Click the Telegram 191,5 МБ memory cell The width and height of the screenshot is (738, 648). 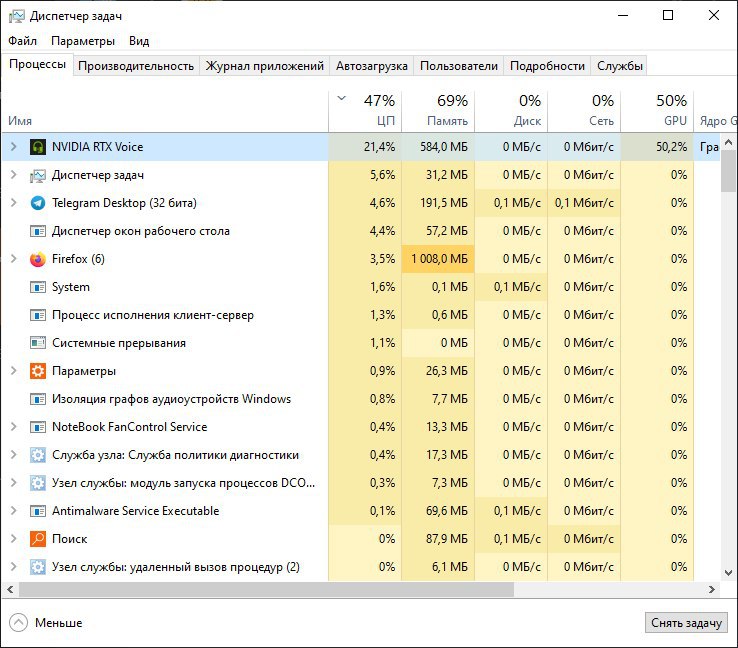438,203
